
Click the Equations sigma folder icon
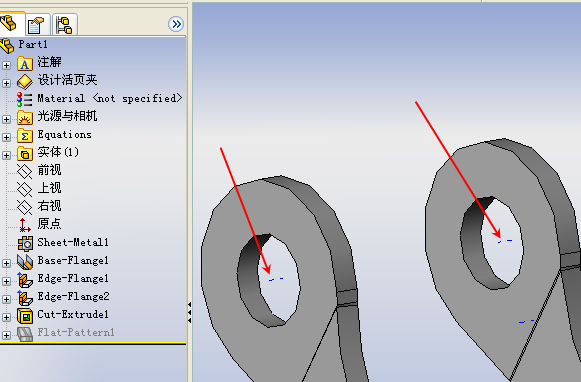pos(25,136)
